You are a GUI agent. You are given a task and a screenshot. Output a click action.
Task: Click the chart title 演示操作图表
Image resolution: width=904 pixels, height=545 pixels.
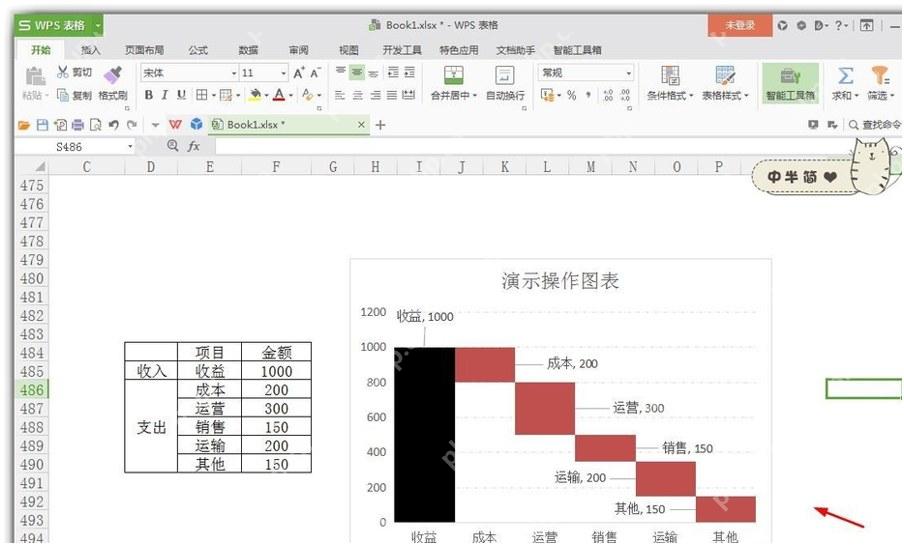tap(560, 281)
